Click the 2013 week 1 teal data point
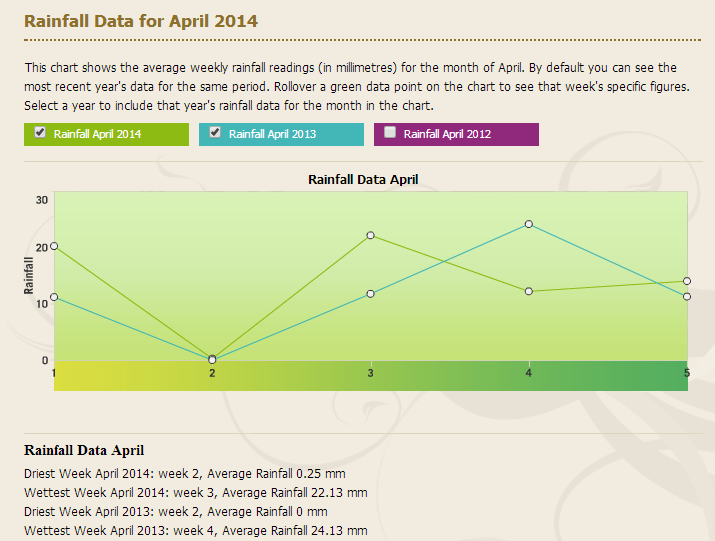 [54, 297]
